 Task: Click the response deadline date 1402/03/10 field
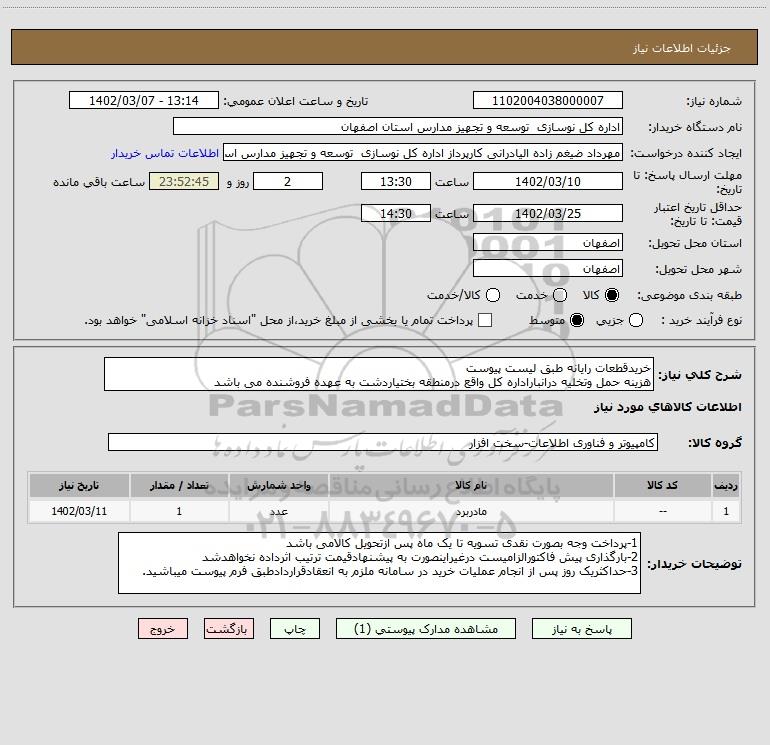point(548,181)
